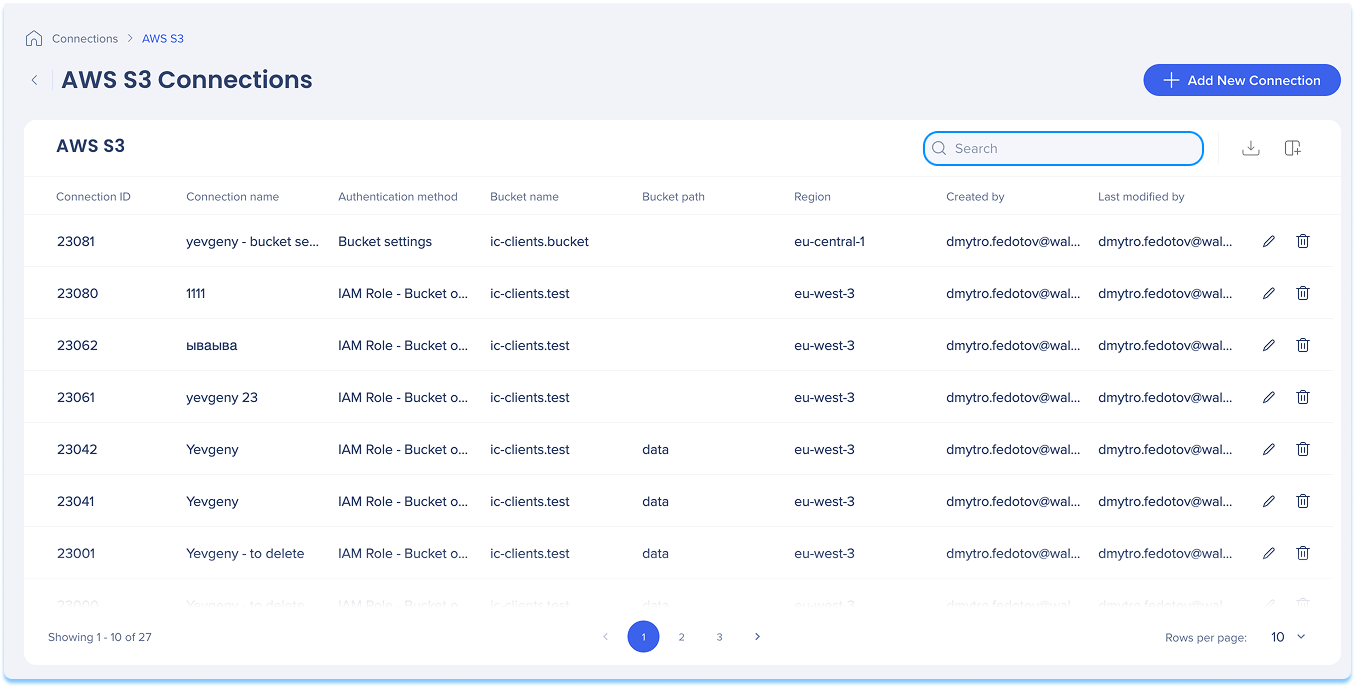This screenshot has width=1355, height=687.
Task: Edit connection 23080
Action: coord(1269,293)
